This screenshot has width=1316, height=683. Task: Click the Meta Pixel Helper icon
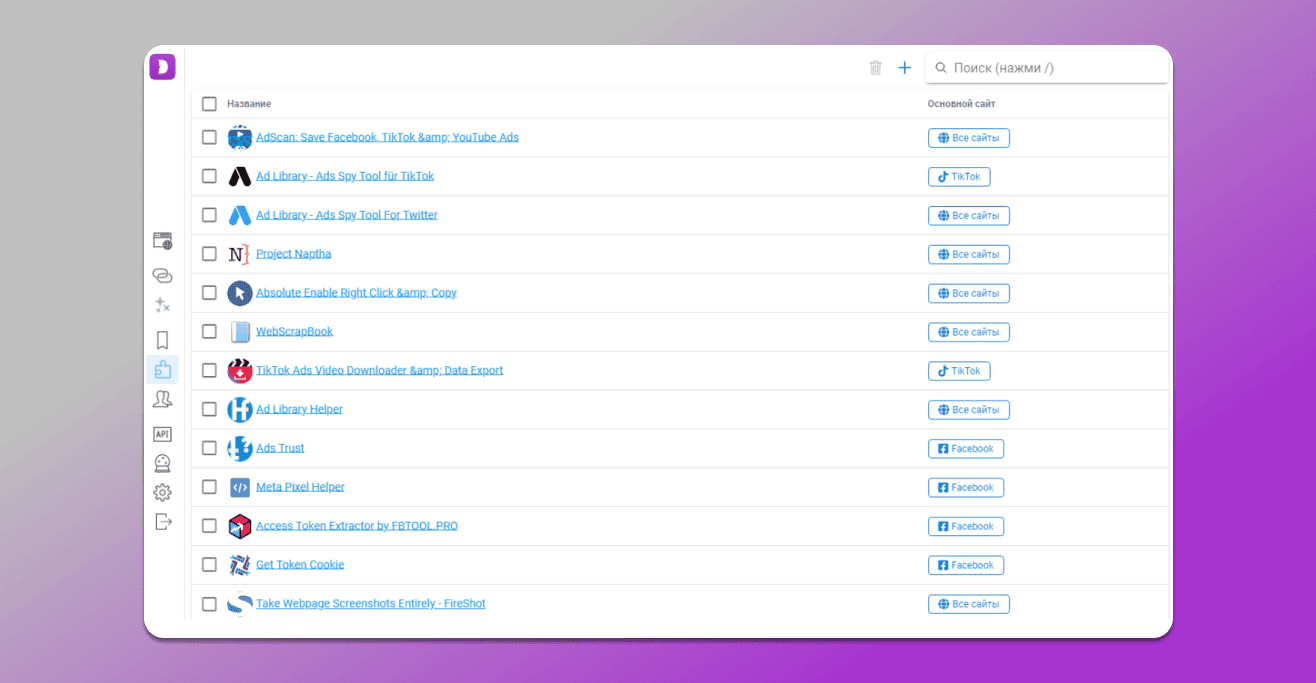coord(239,487)
